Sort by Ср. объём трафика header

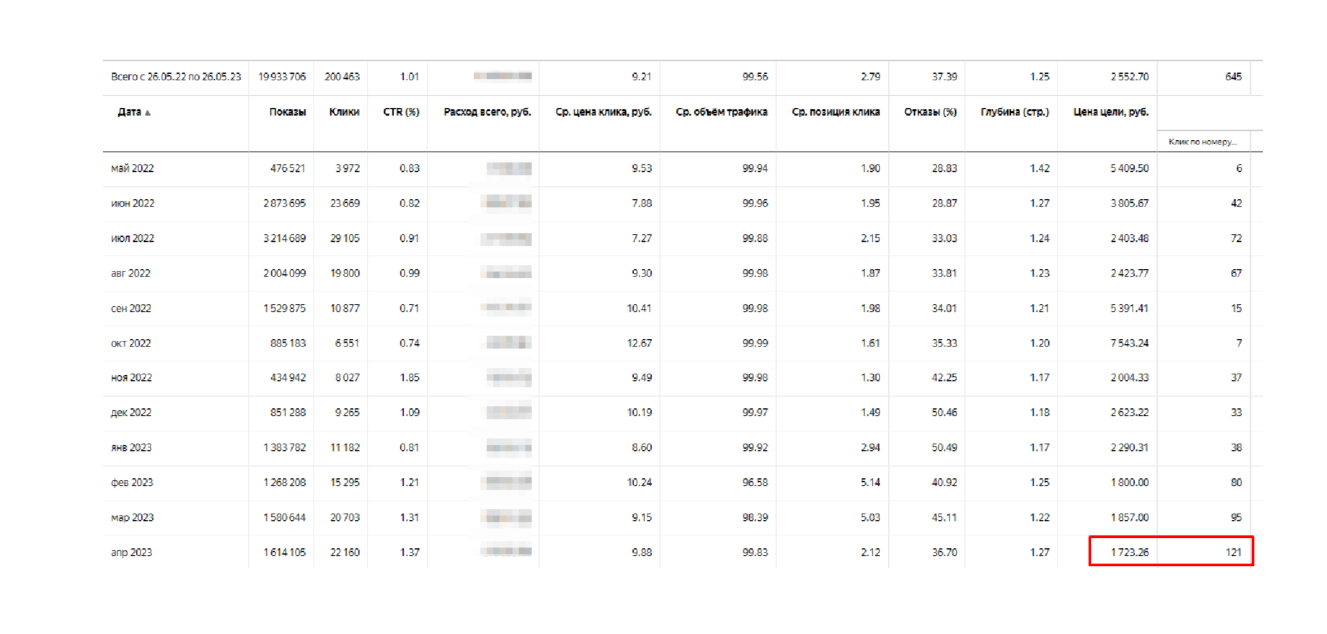click(721, 112)
